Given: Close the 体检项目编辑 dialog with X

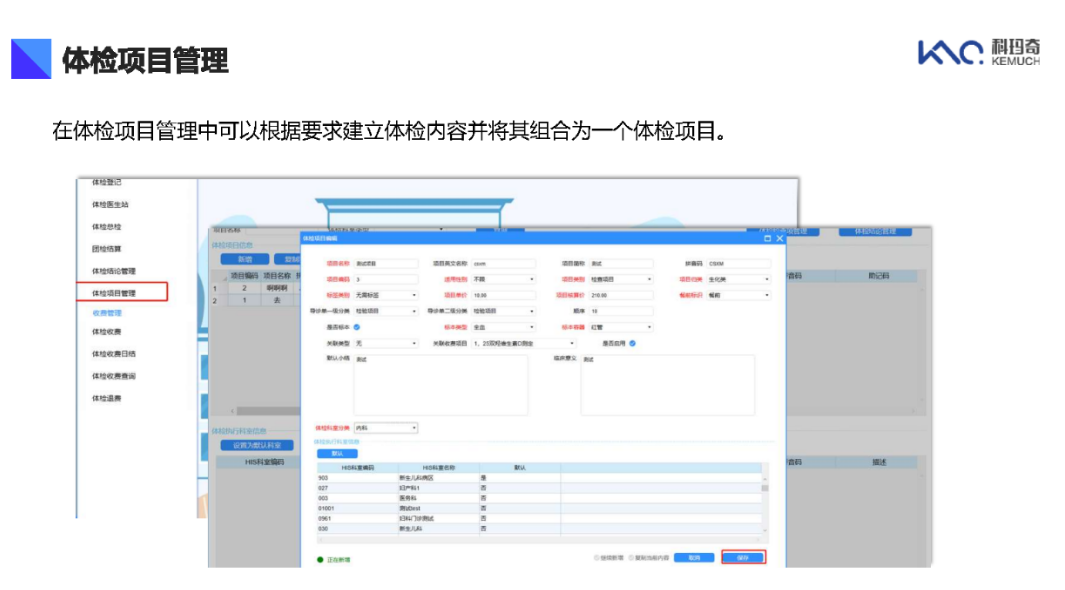Looking at the screenshot, I should (x=780, y=238).
